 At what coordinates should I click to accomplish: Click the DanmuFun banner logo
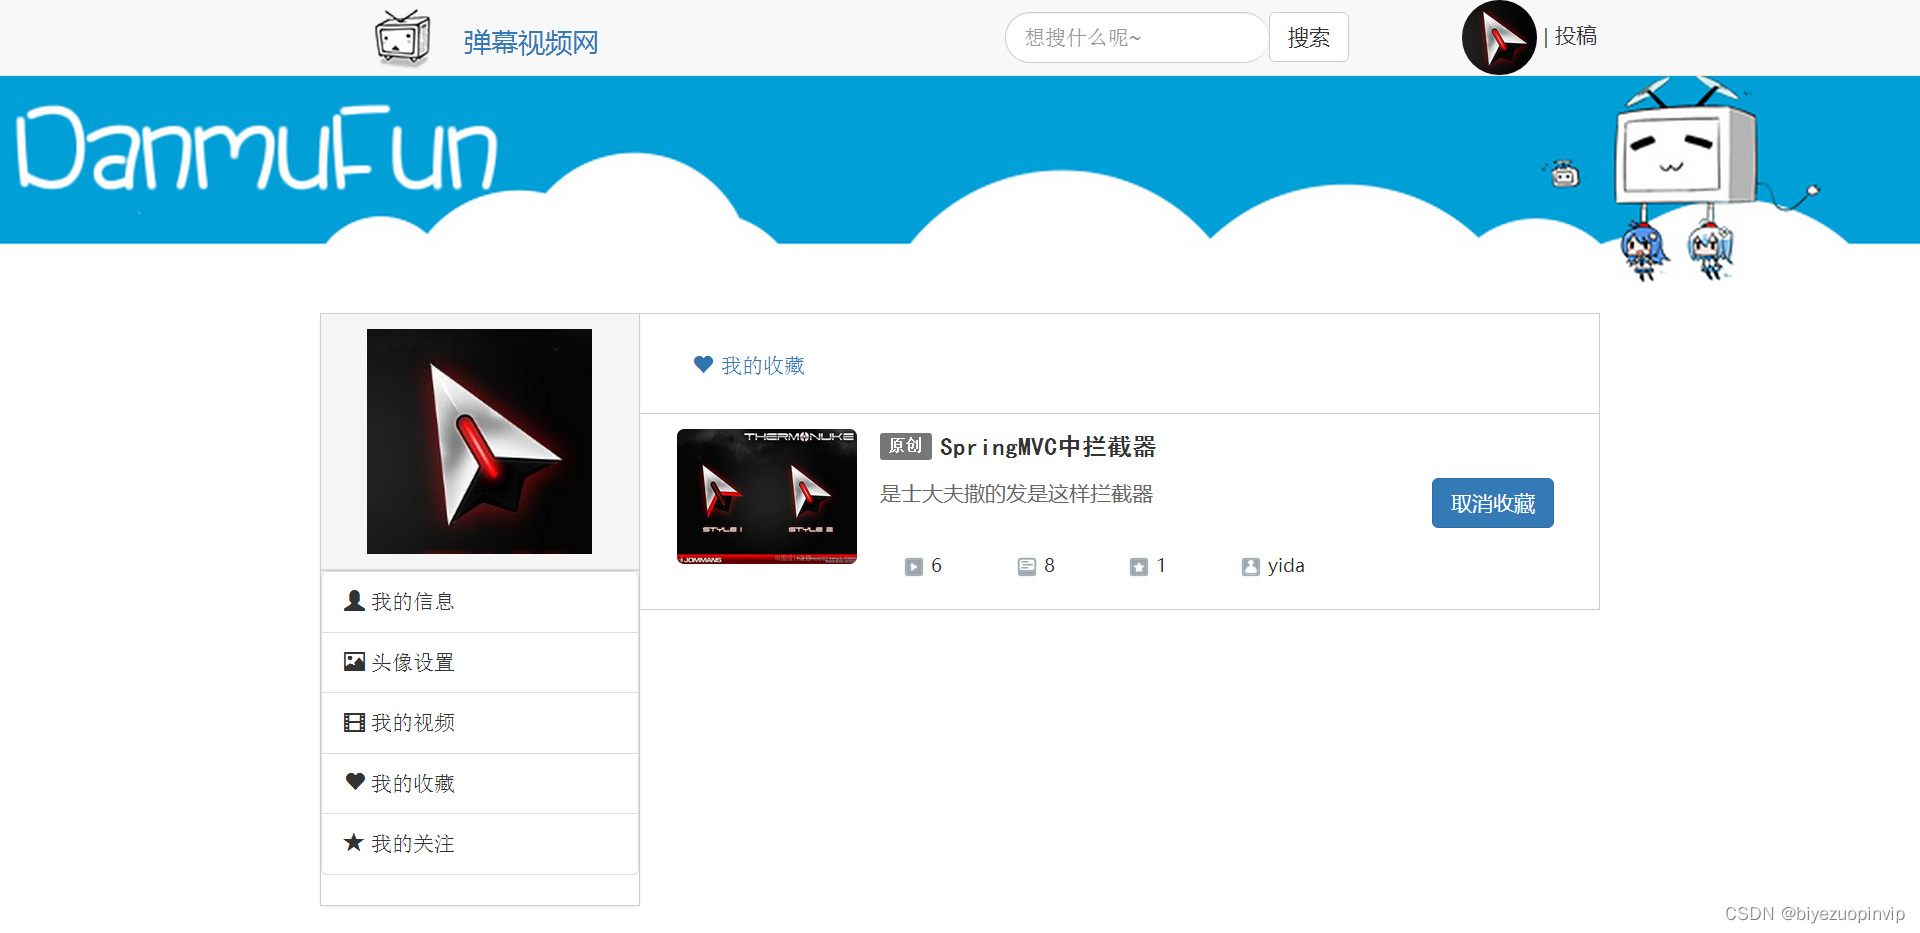click(x=257, y=148)
